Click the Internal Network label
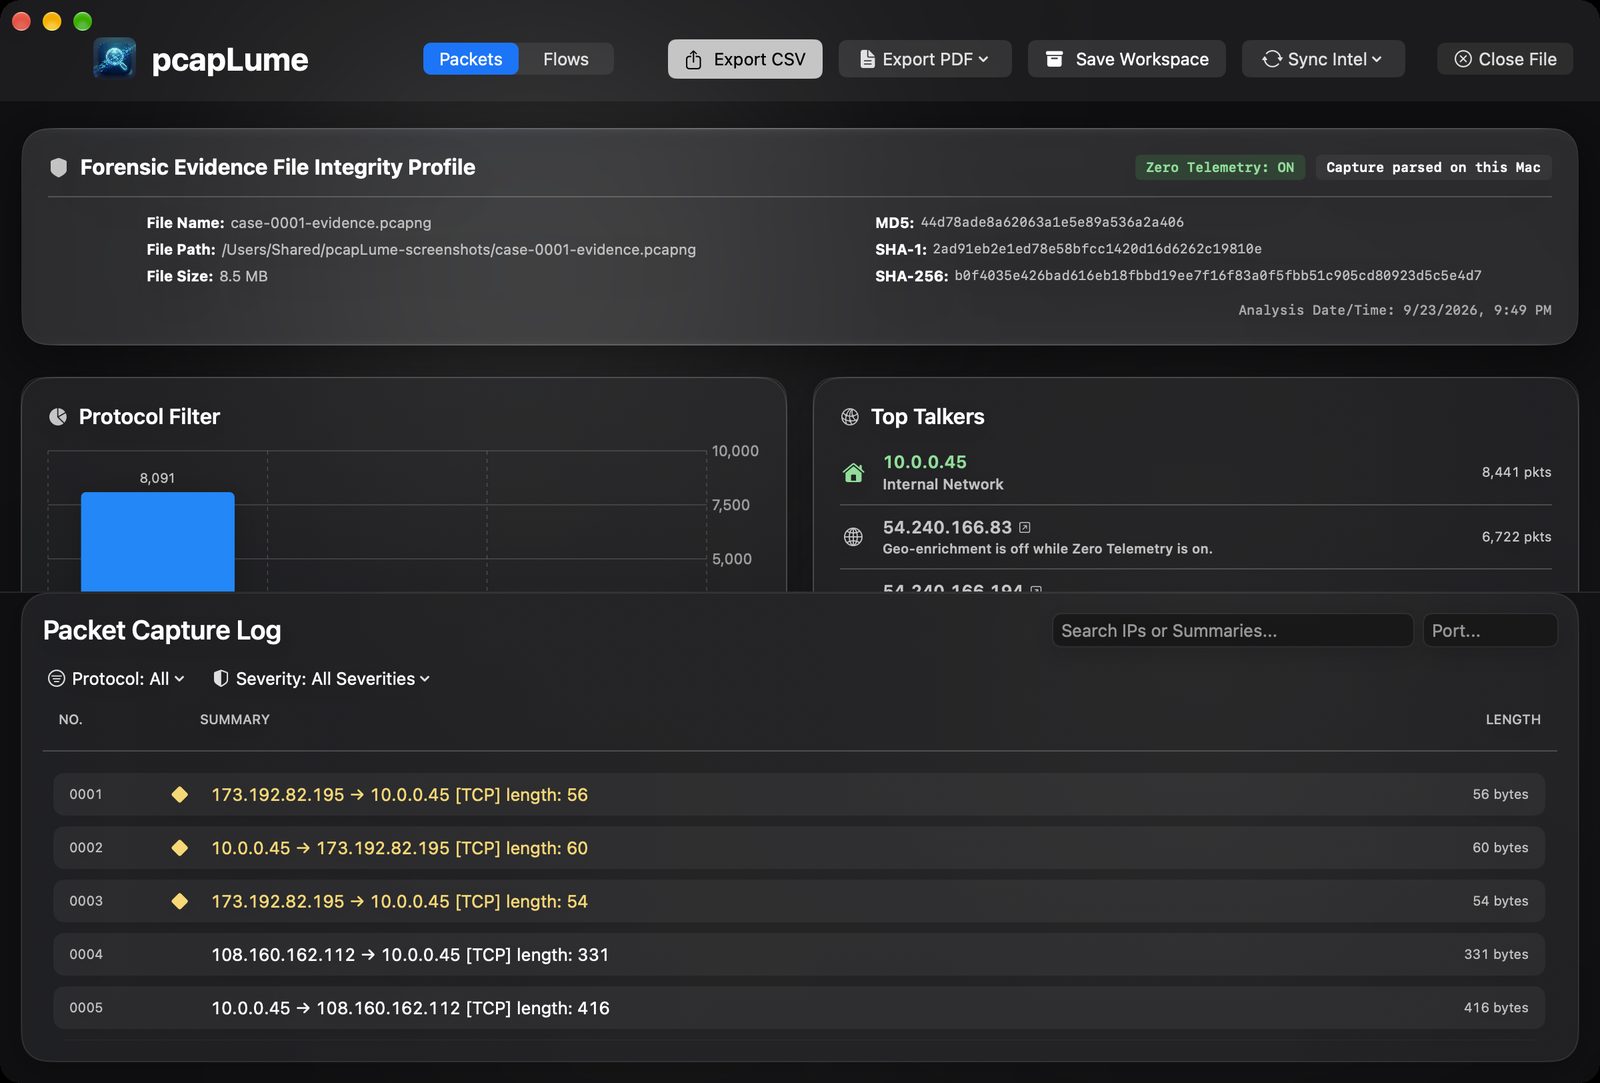 (943, 484)
